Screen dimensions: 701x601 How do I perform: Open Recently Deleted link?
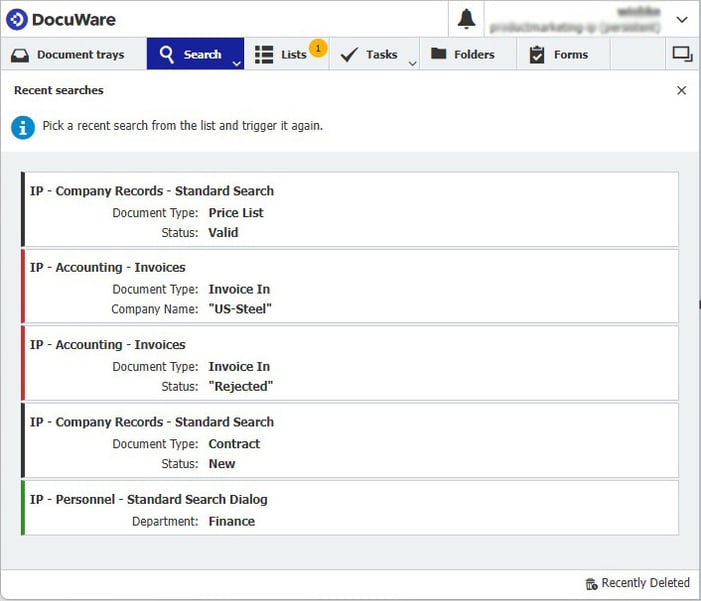(644, 583)
